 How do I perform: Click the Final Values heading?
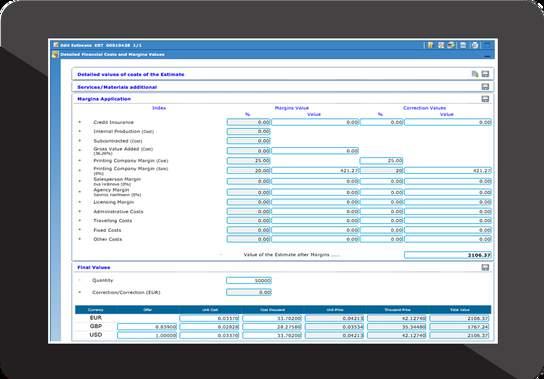click(94, 267)
